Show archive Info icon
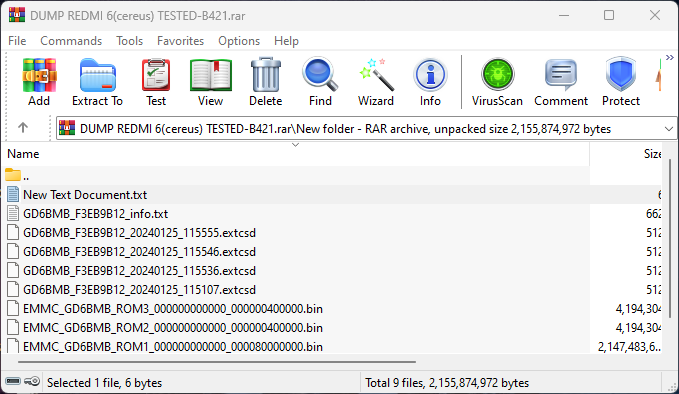Image resolution: width=679 pixels, height=394 pixels. [430, 75]
